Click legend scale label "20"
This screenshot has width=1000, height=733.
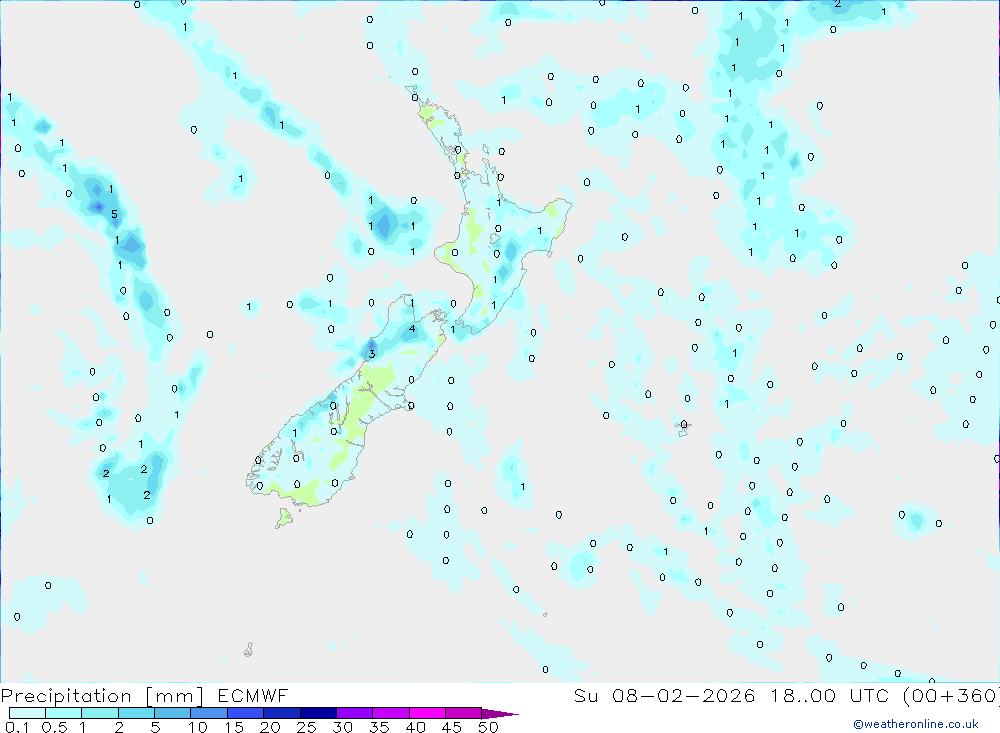pyautogui.click(x=270, y=727)
